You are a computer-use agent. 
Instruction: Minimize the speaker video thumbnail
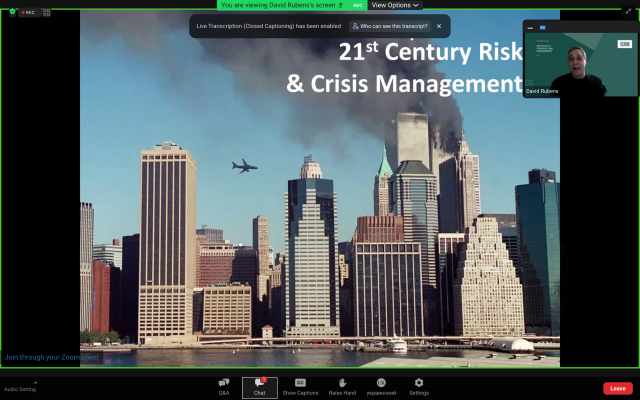530,28
